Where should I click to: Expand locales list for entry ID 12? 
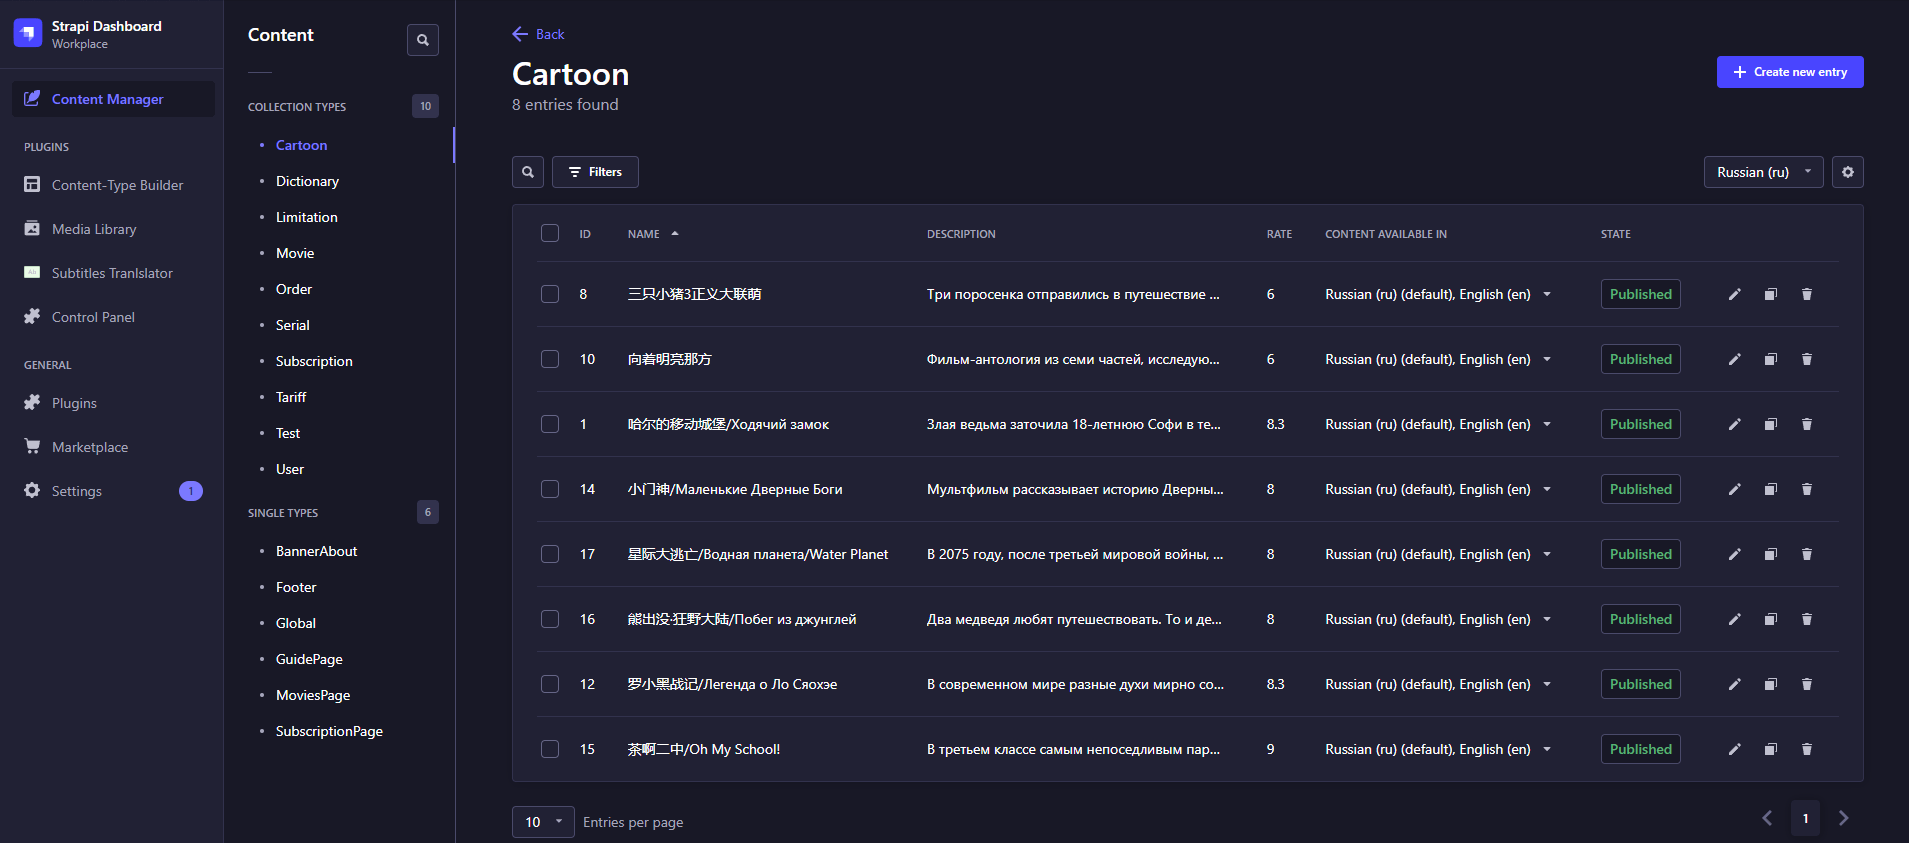[1547, 684]
